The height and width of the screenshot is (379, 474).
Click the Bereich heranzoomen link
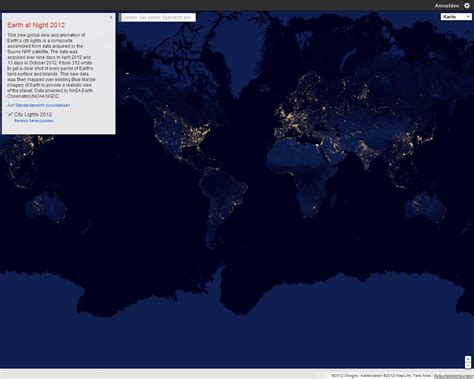pos(34,121)
